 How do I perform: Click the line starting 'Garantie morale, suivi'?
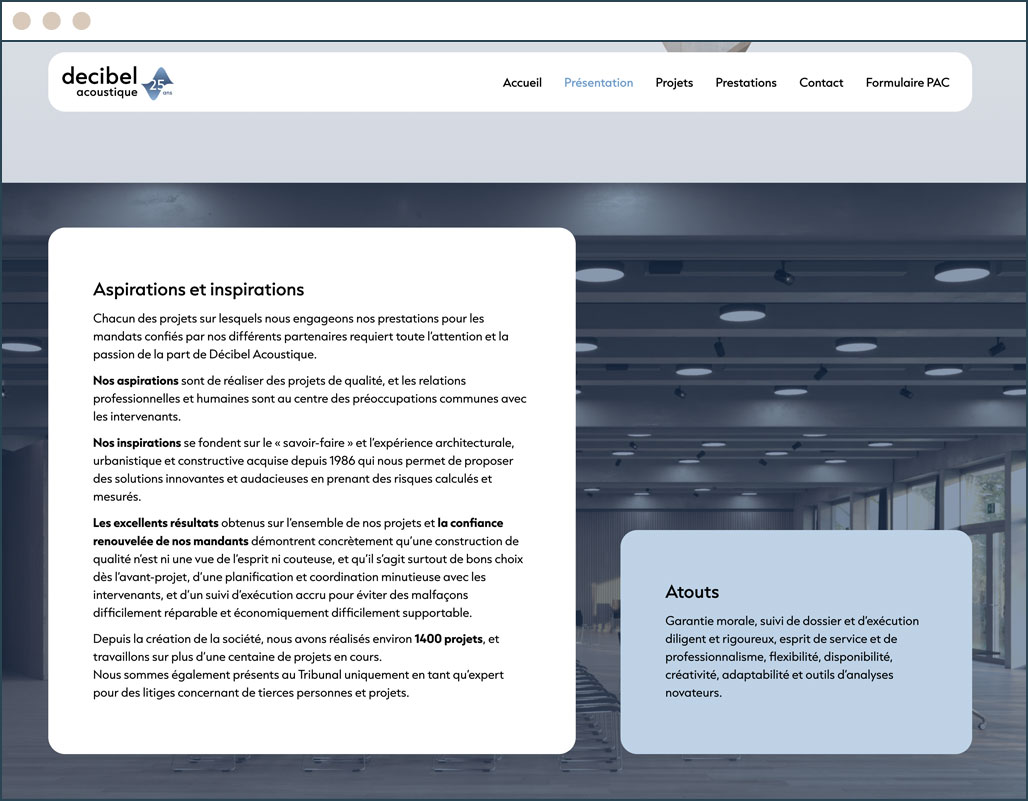[792, 621]
